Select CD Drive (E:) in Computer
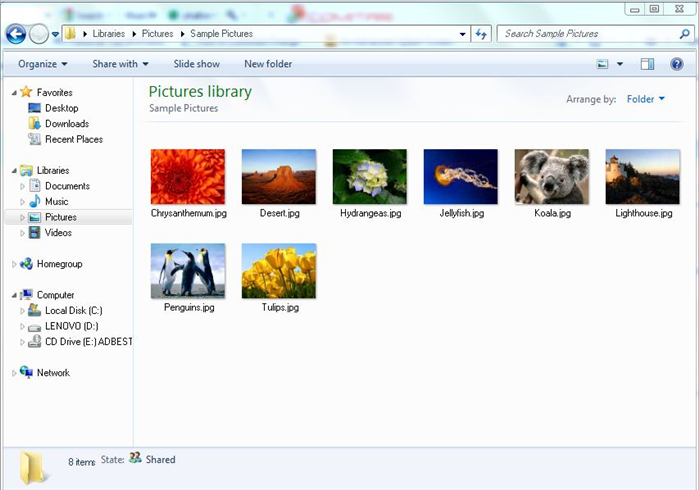 (87, 342)
